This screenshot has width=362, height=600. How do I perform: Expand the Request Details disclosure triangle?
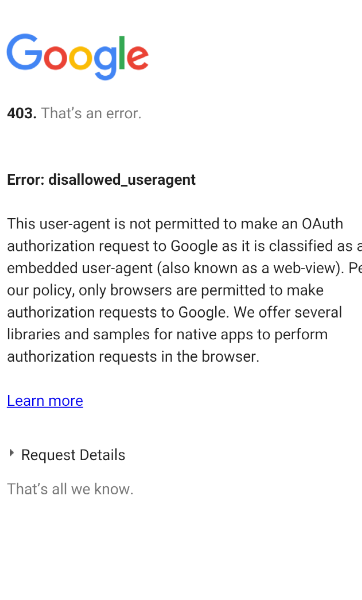11,453
